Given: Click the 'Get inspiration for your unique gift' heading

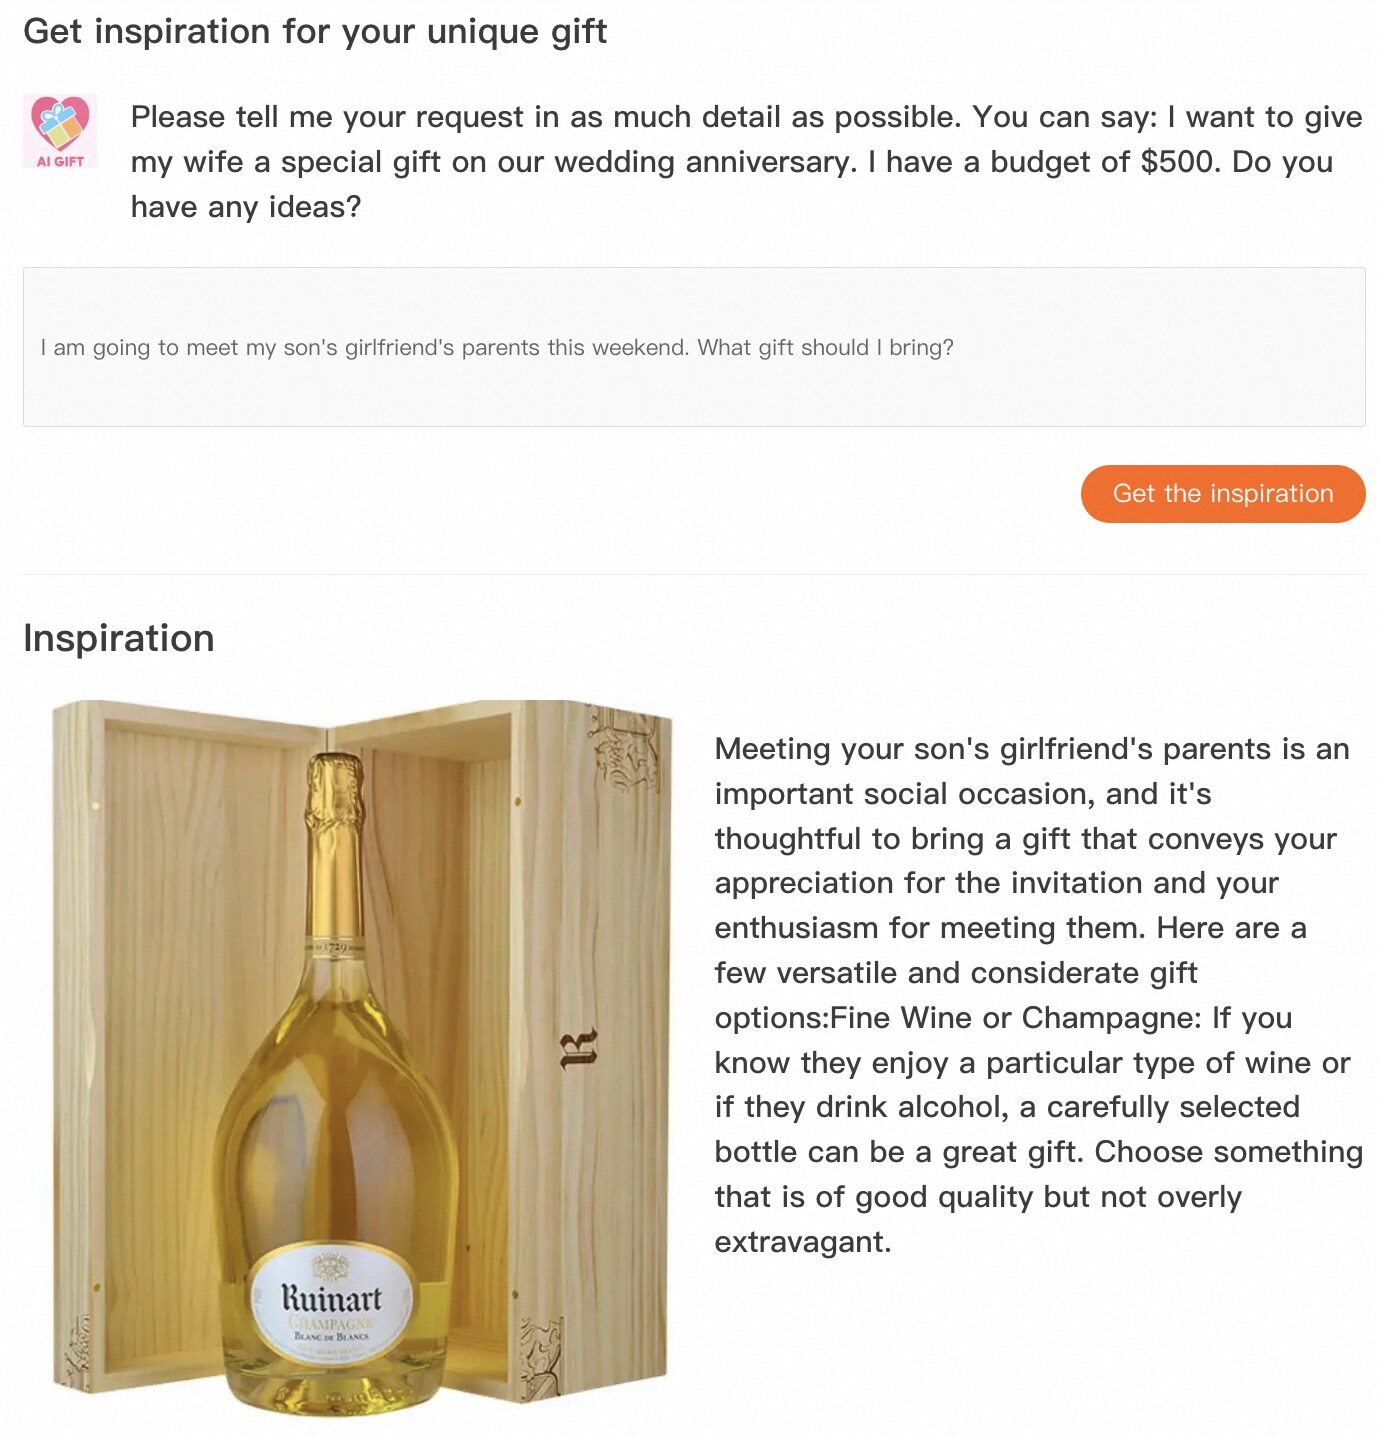Looking at the screenshot, I should point(315,31).
